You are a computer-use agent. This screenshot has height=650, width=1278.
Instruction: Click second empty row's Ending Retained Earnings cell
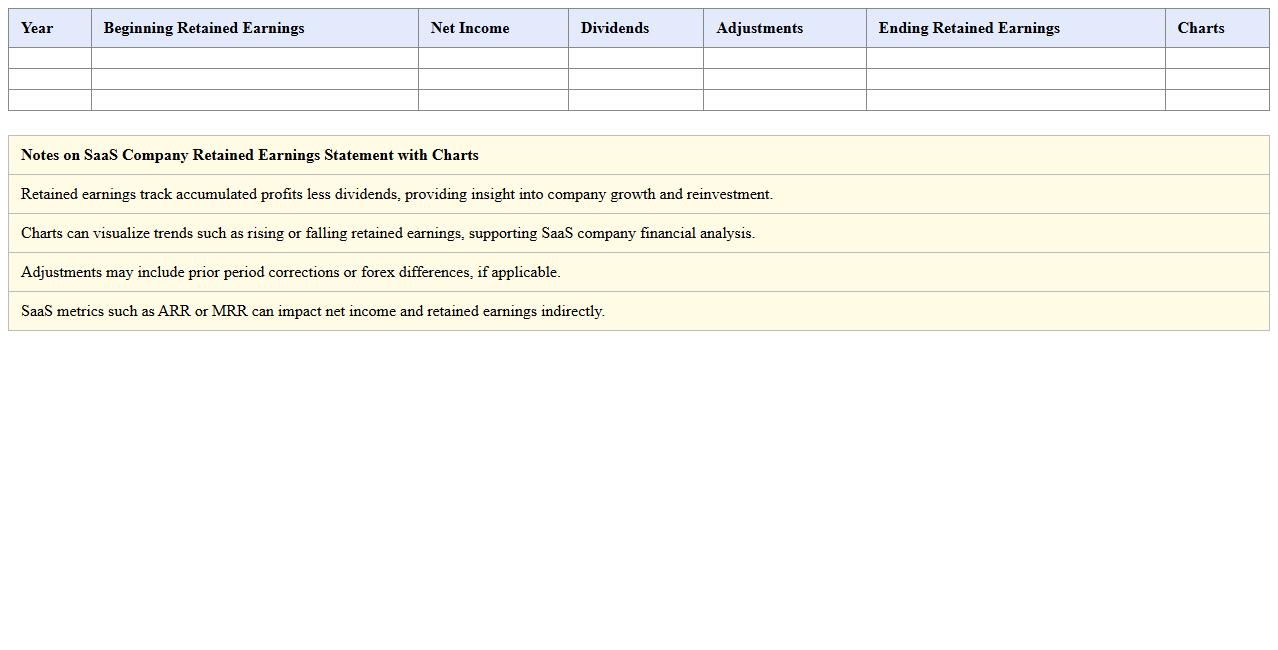[1015, 79]
